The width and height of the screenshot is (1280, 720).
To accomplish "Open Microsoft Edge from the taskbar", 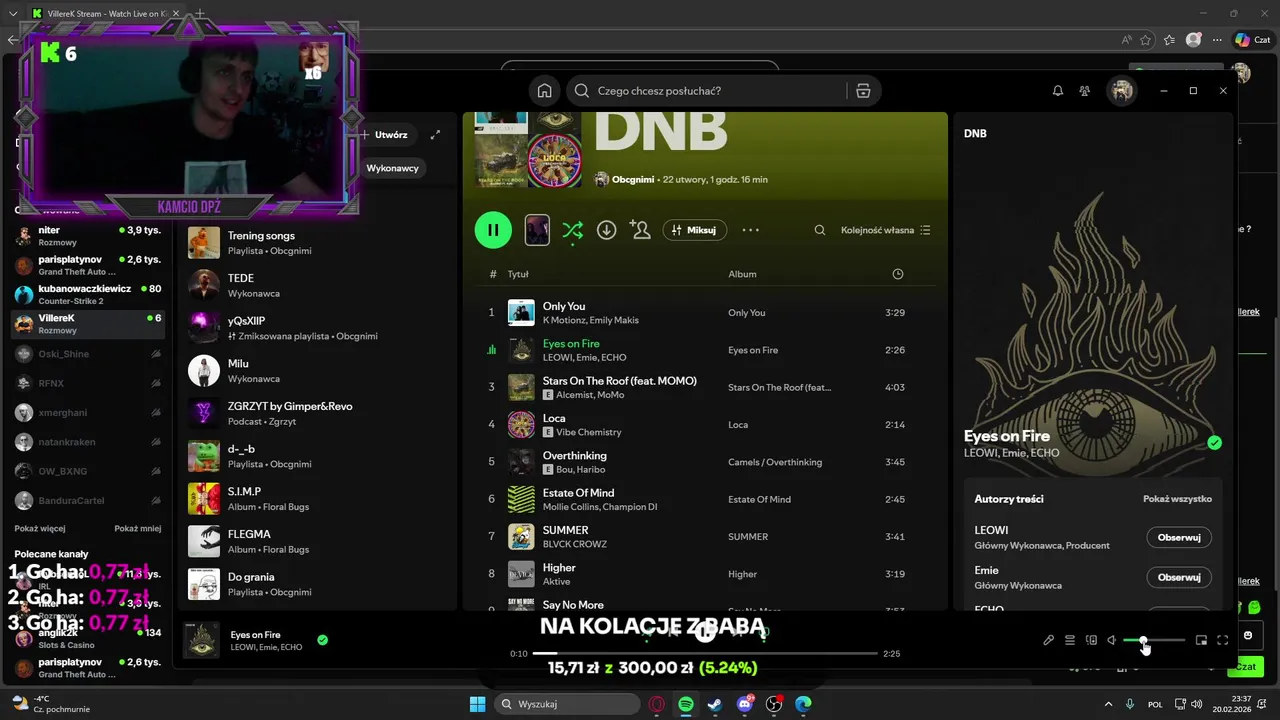I will point(803,704).
